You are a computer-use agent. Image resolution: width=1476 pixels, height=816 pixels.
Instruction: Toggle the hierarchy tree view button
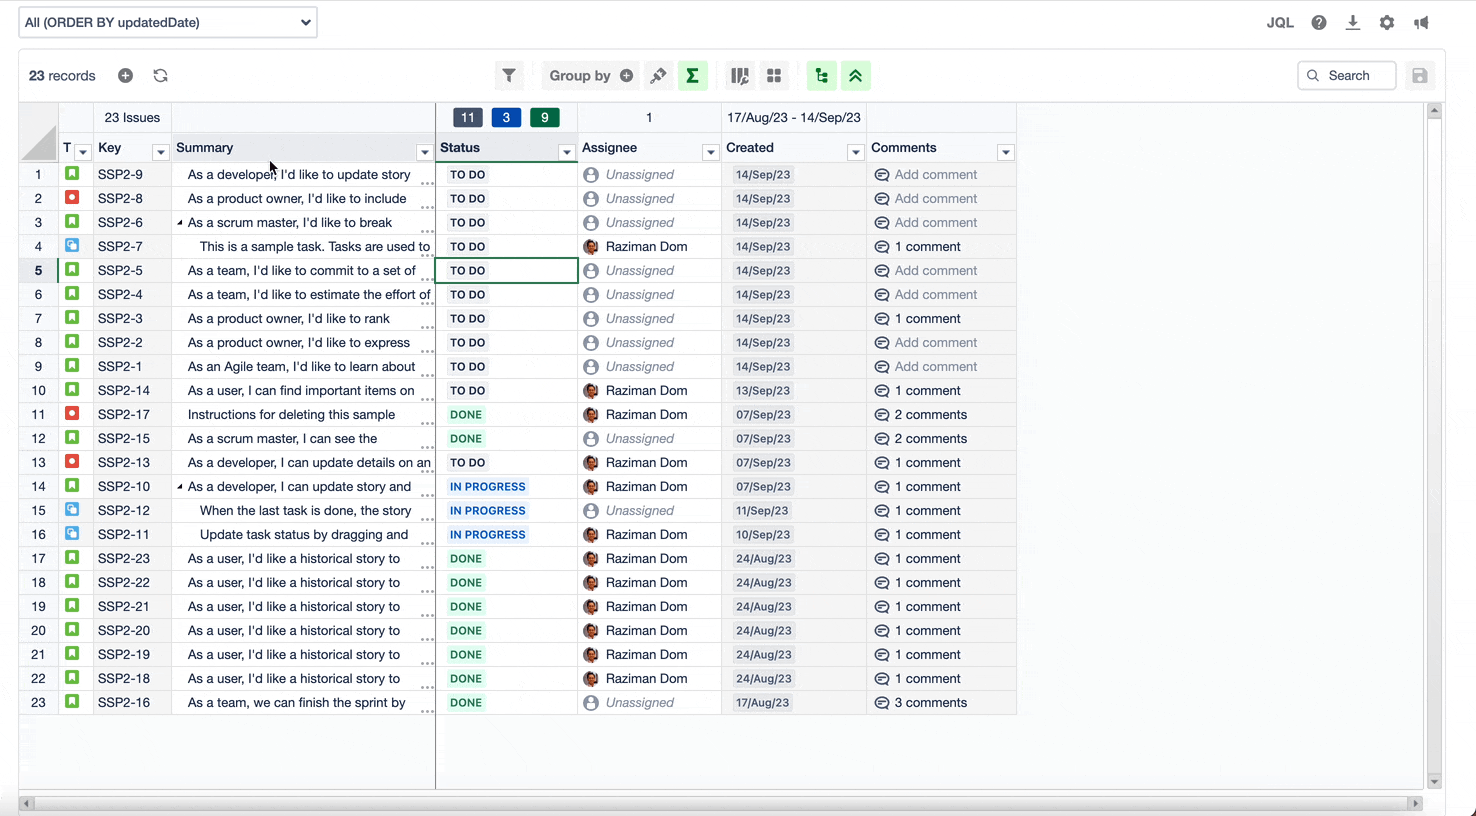coord(822,76)
